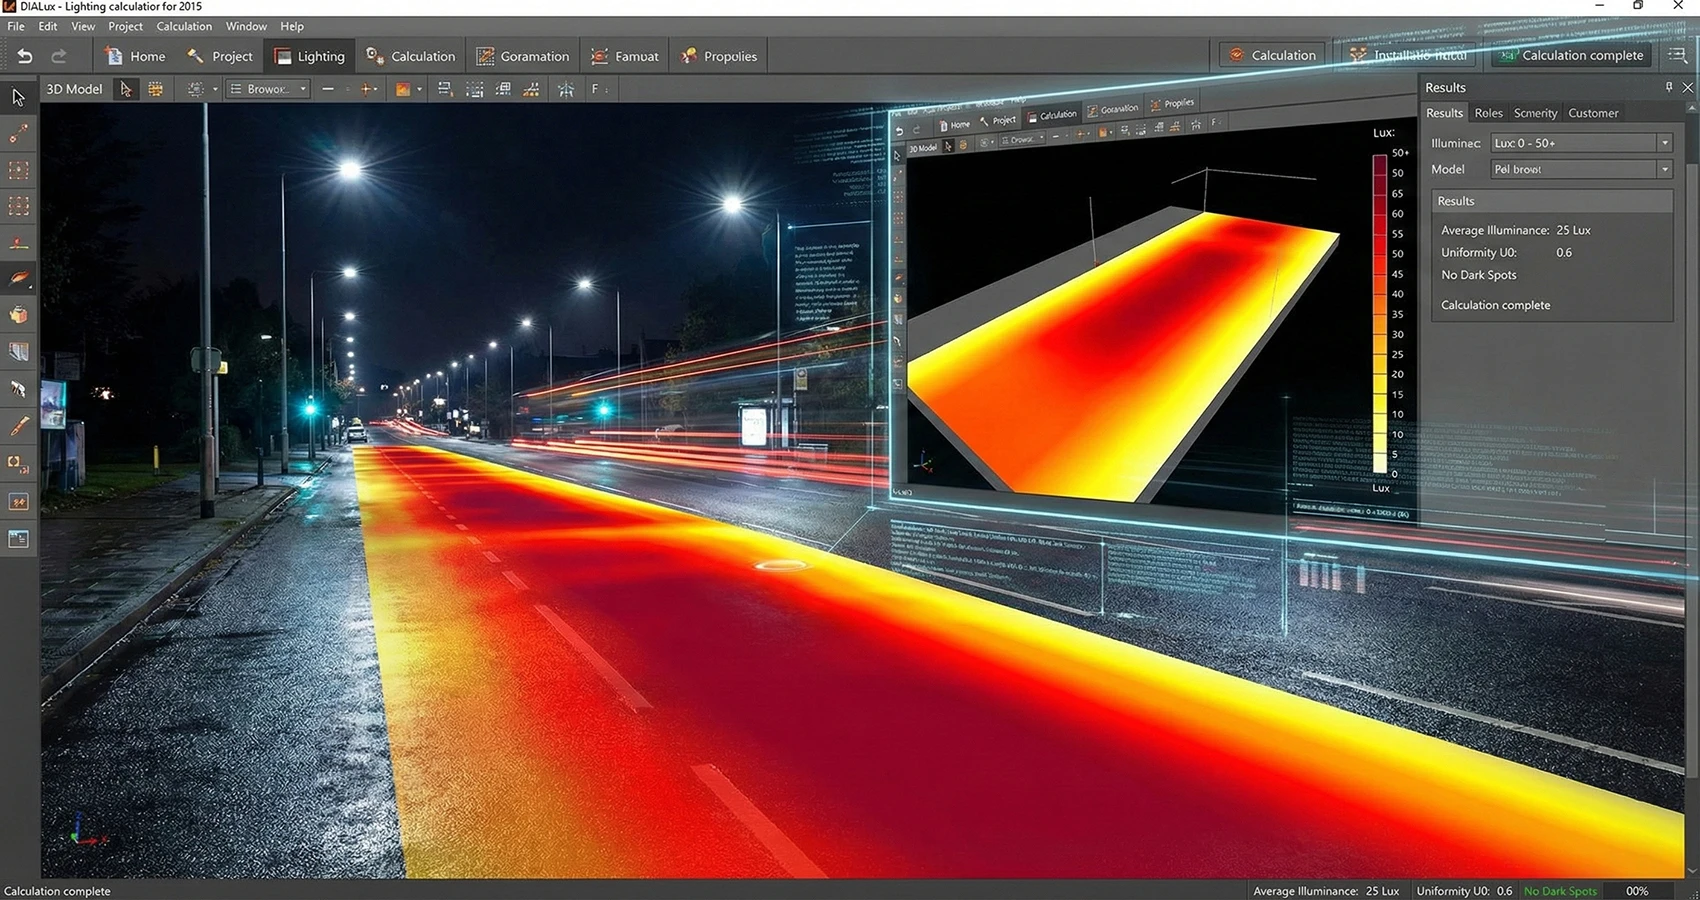Open the Calculation menu in menu bar
This screenshot has width=1700, height=900.
[183, 26]
